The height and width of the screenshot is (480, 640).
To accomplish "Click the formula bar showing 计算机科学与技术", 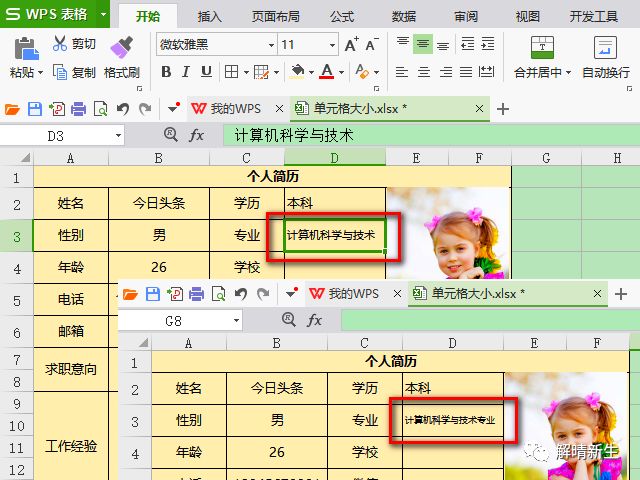I will coord(431,135).
